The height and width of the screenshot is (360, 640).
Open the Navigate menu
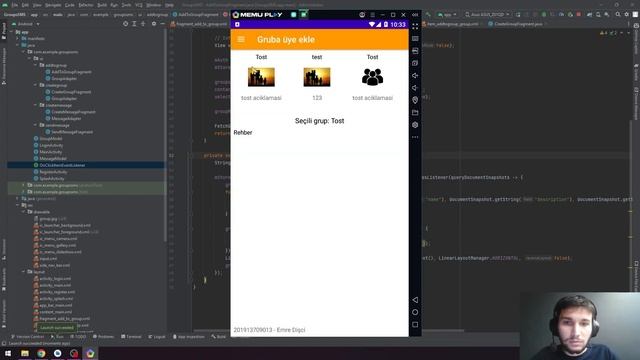[x=53, y=5]
